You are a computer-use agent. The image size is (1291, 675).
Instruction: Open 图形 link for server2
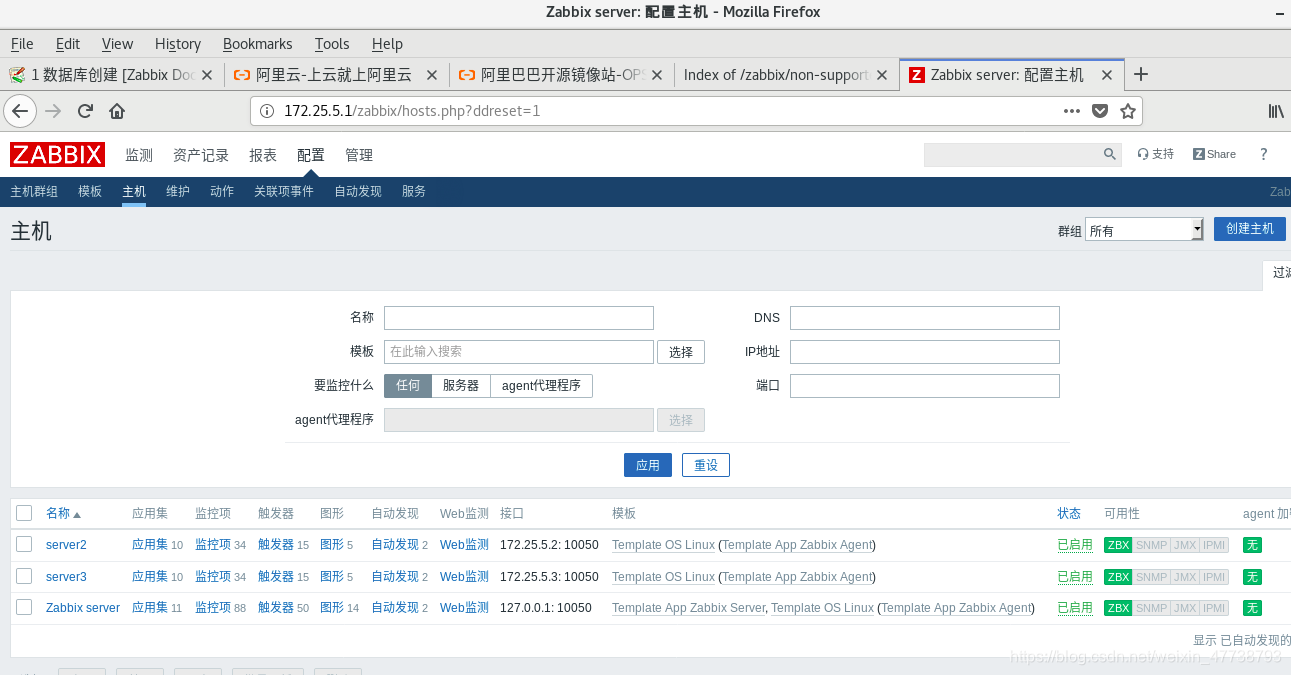[x=332, y=545]
